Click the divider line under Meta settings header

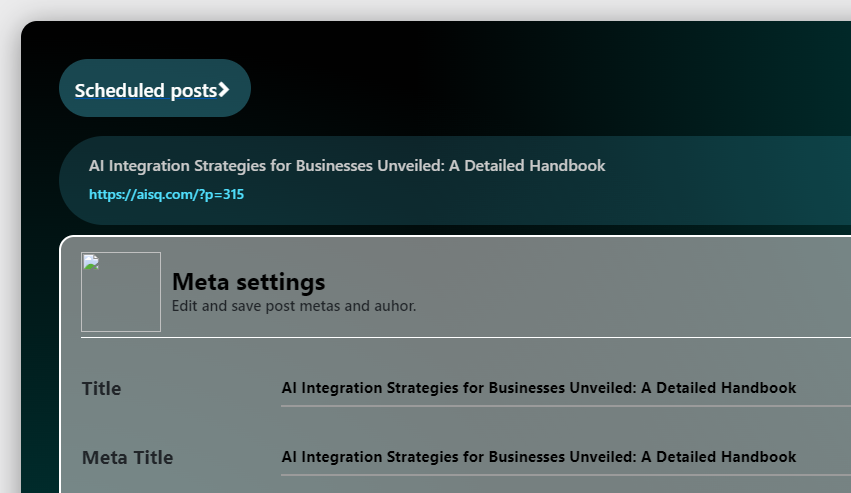[460, 338]
